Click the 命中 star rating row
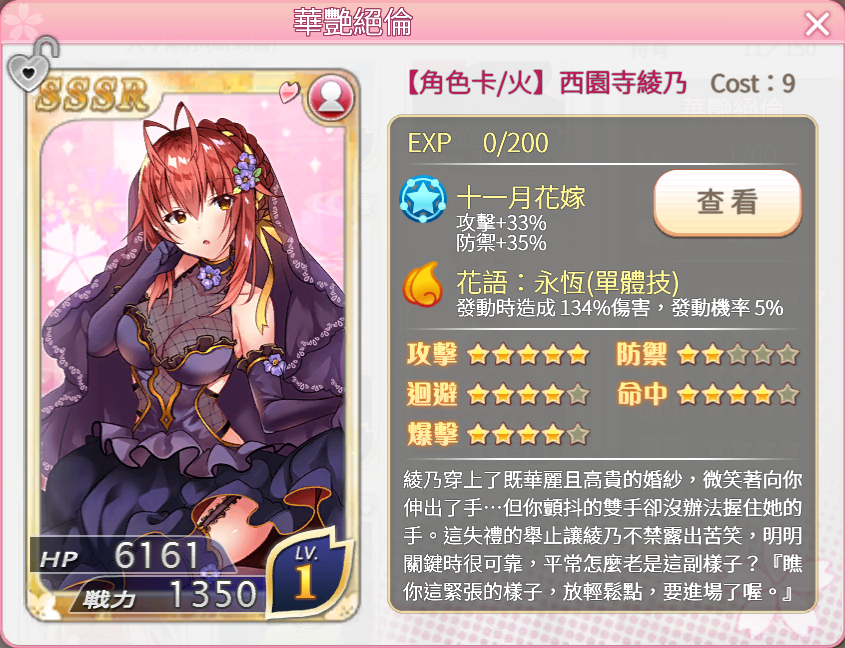Screen dimensions: 845x648 (x=708, y=395)
